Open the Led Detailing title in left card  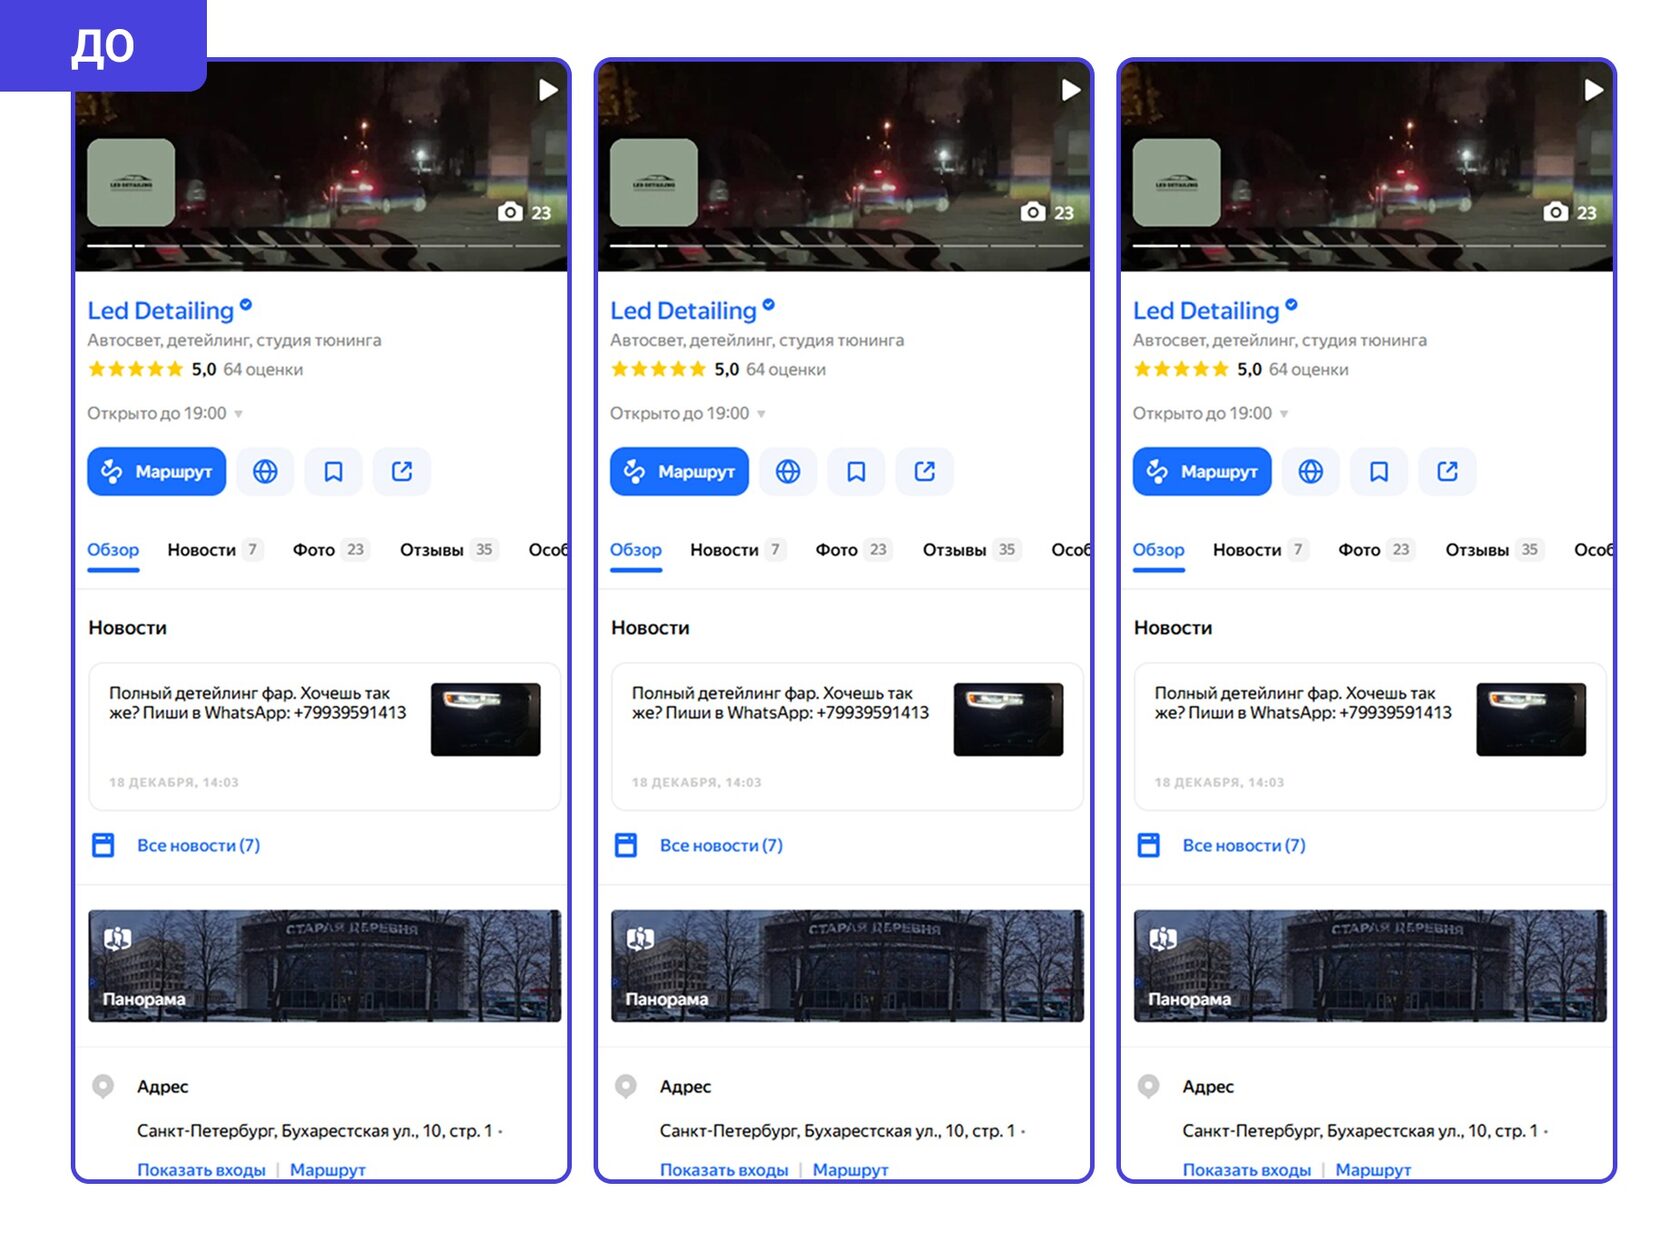(160, 311)
